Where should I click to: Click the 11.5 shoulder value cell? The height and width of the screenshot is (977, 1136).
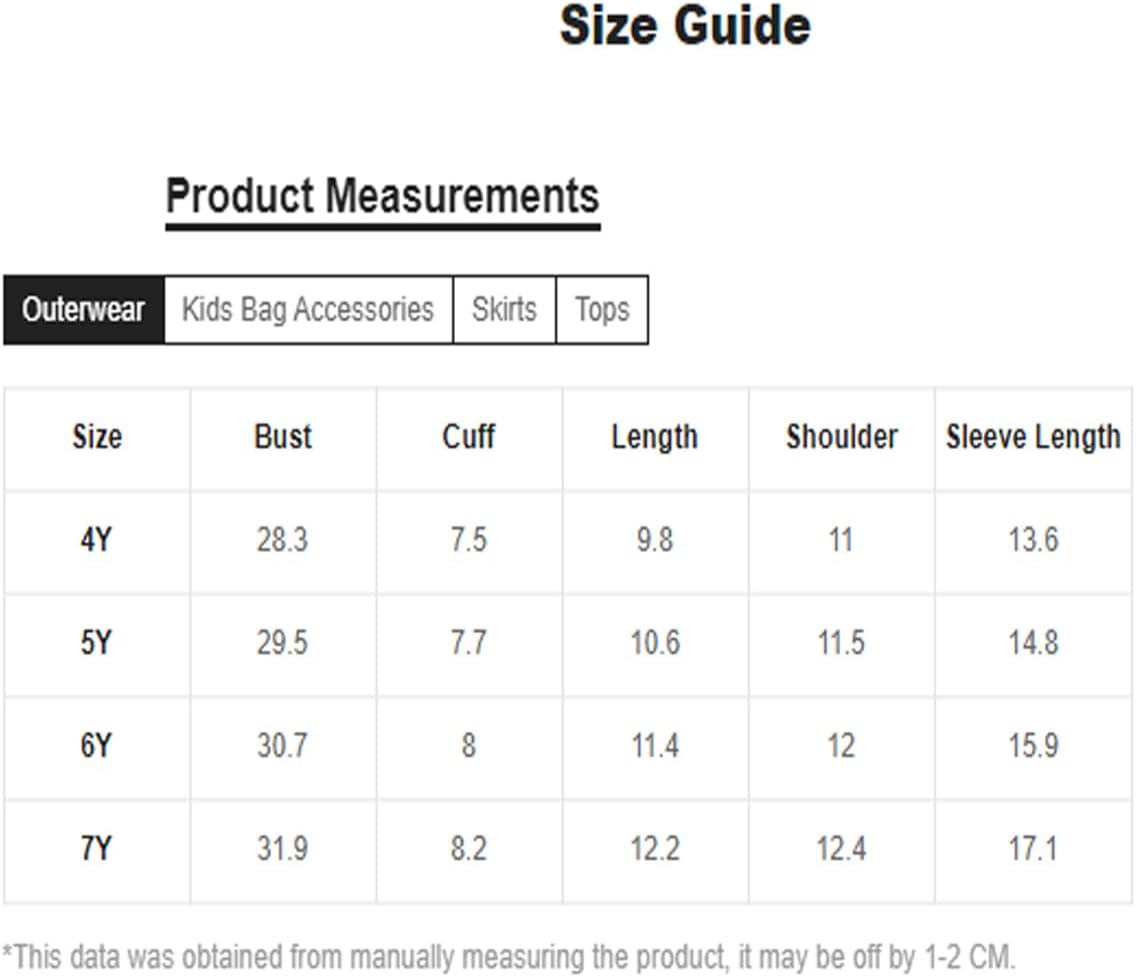point(842,643)
